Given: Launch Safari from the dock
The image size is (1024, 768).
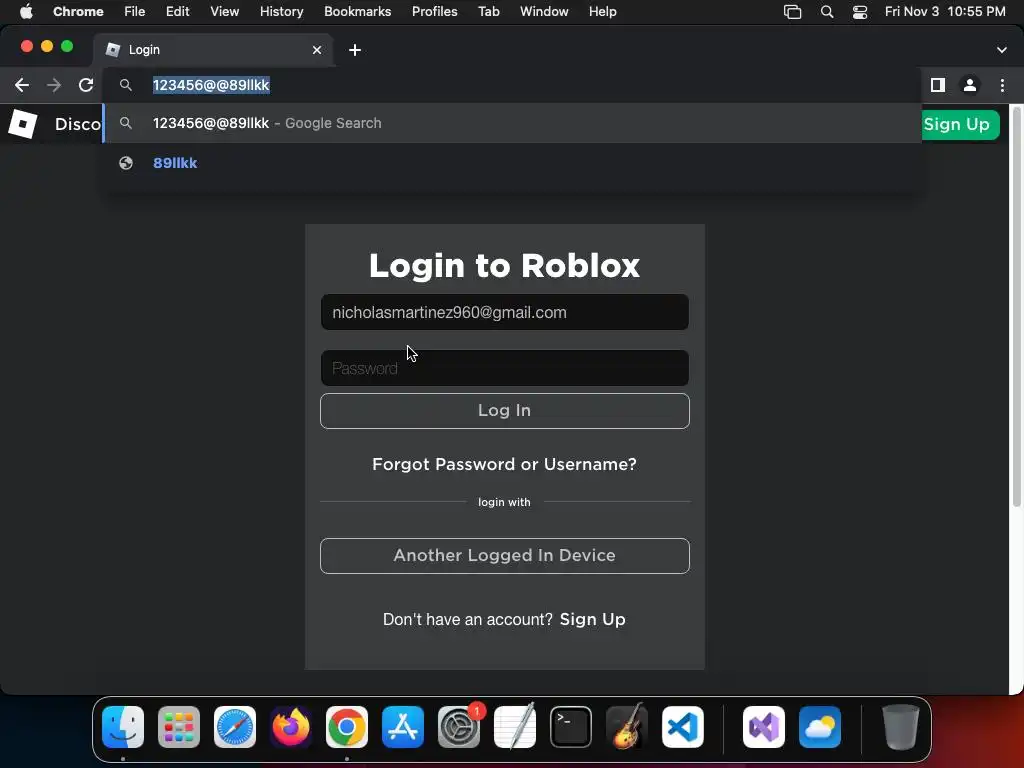Looking at the screenshot, I should click(235, 727).
